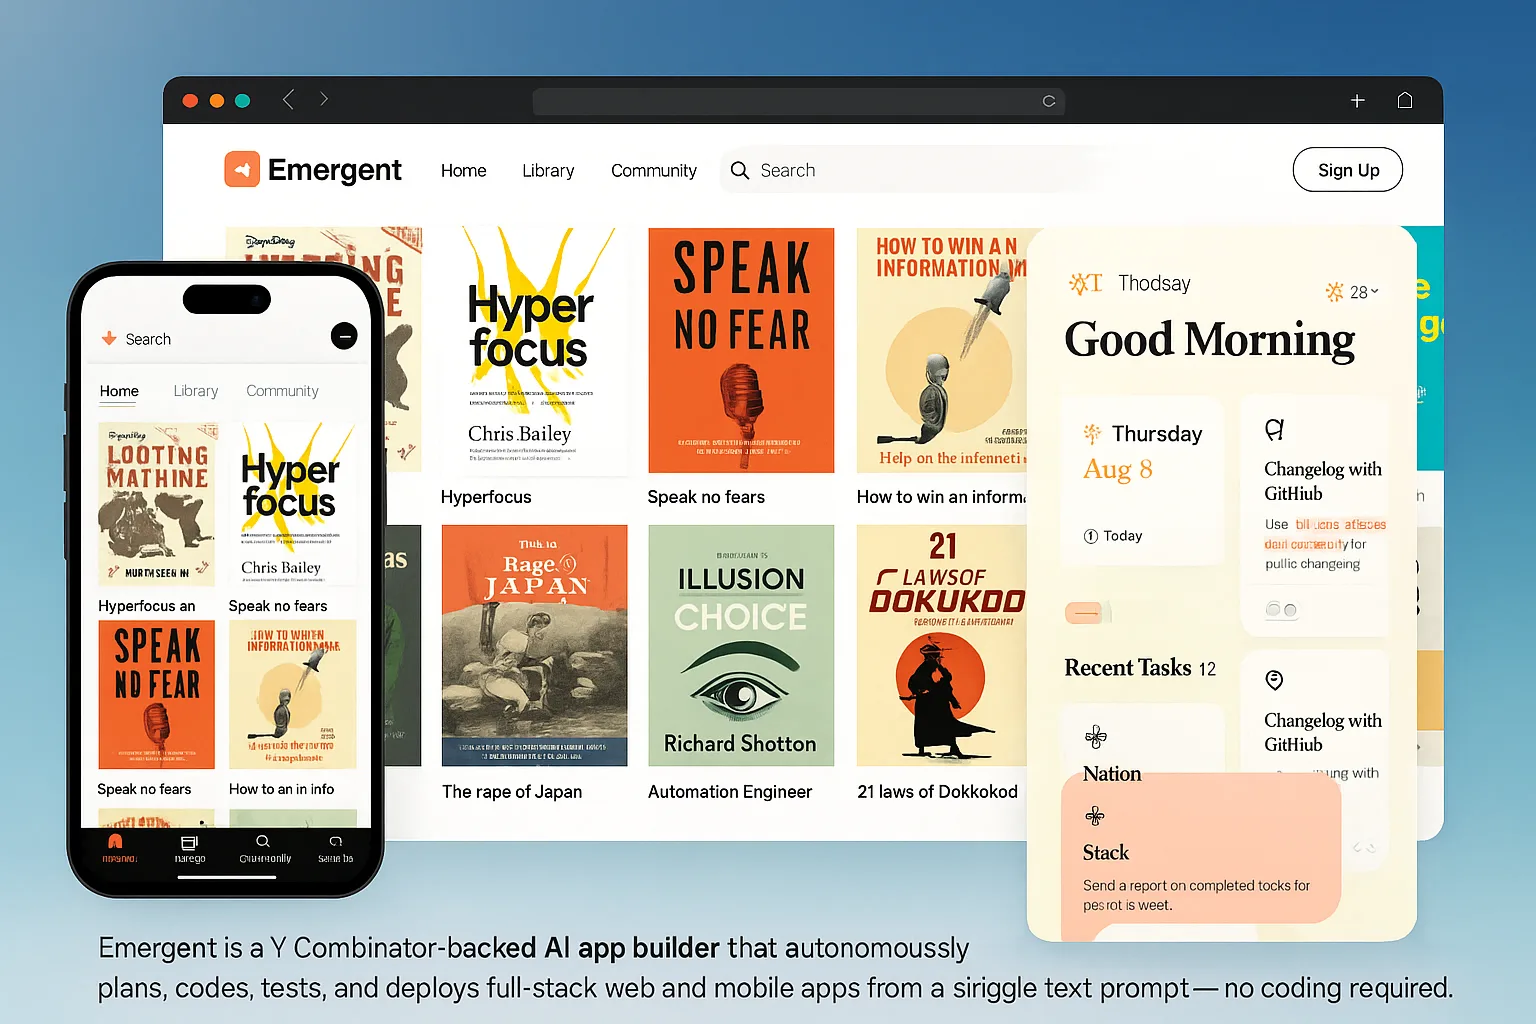Click the orange Emergent logo icon

pos(242,169)
